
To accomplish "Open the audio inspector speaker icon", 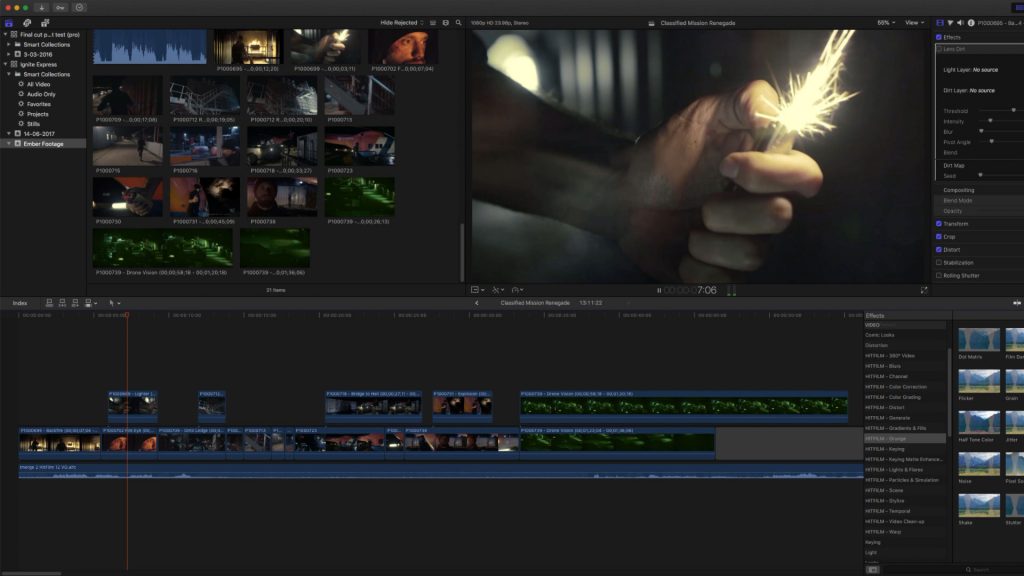I will (x=961, y=22).
